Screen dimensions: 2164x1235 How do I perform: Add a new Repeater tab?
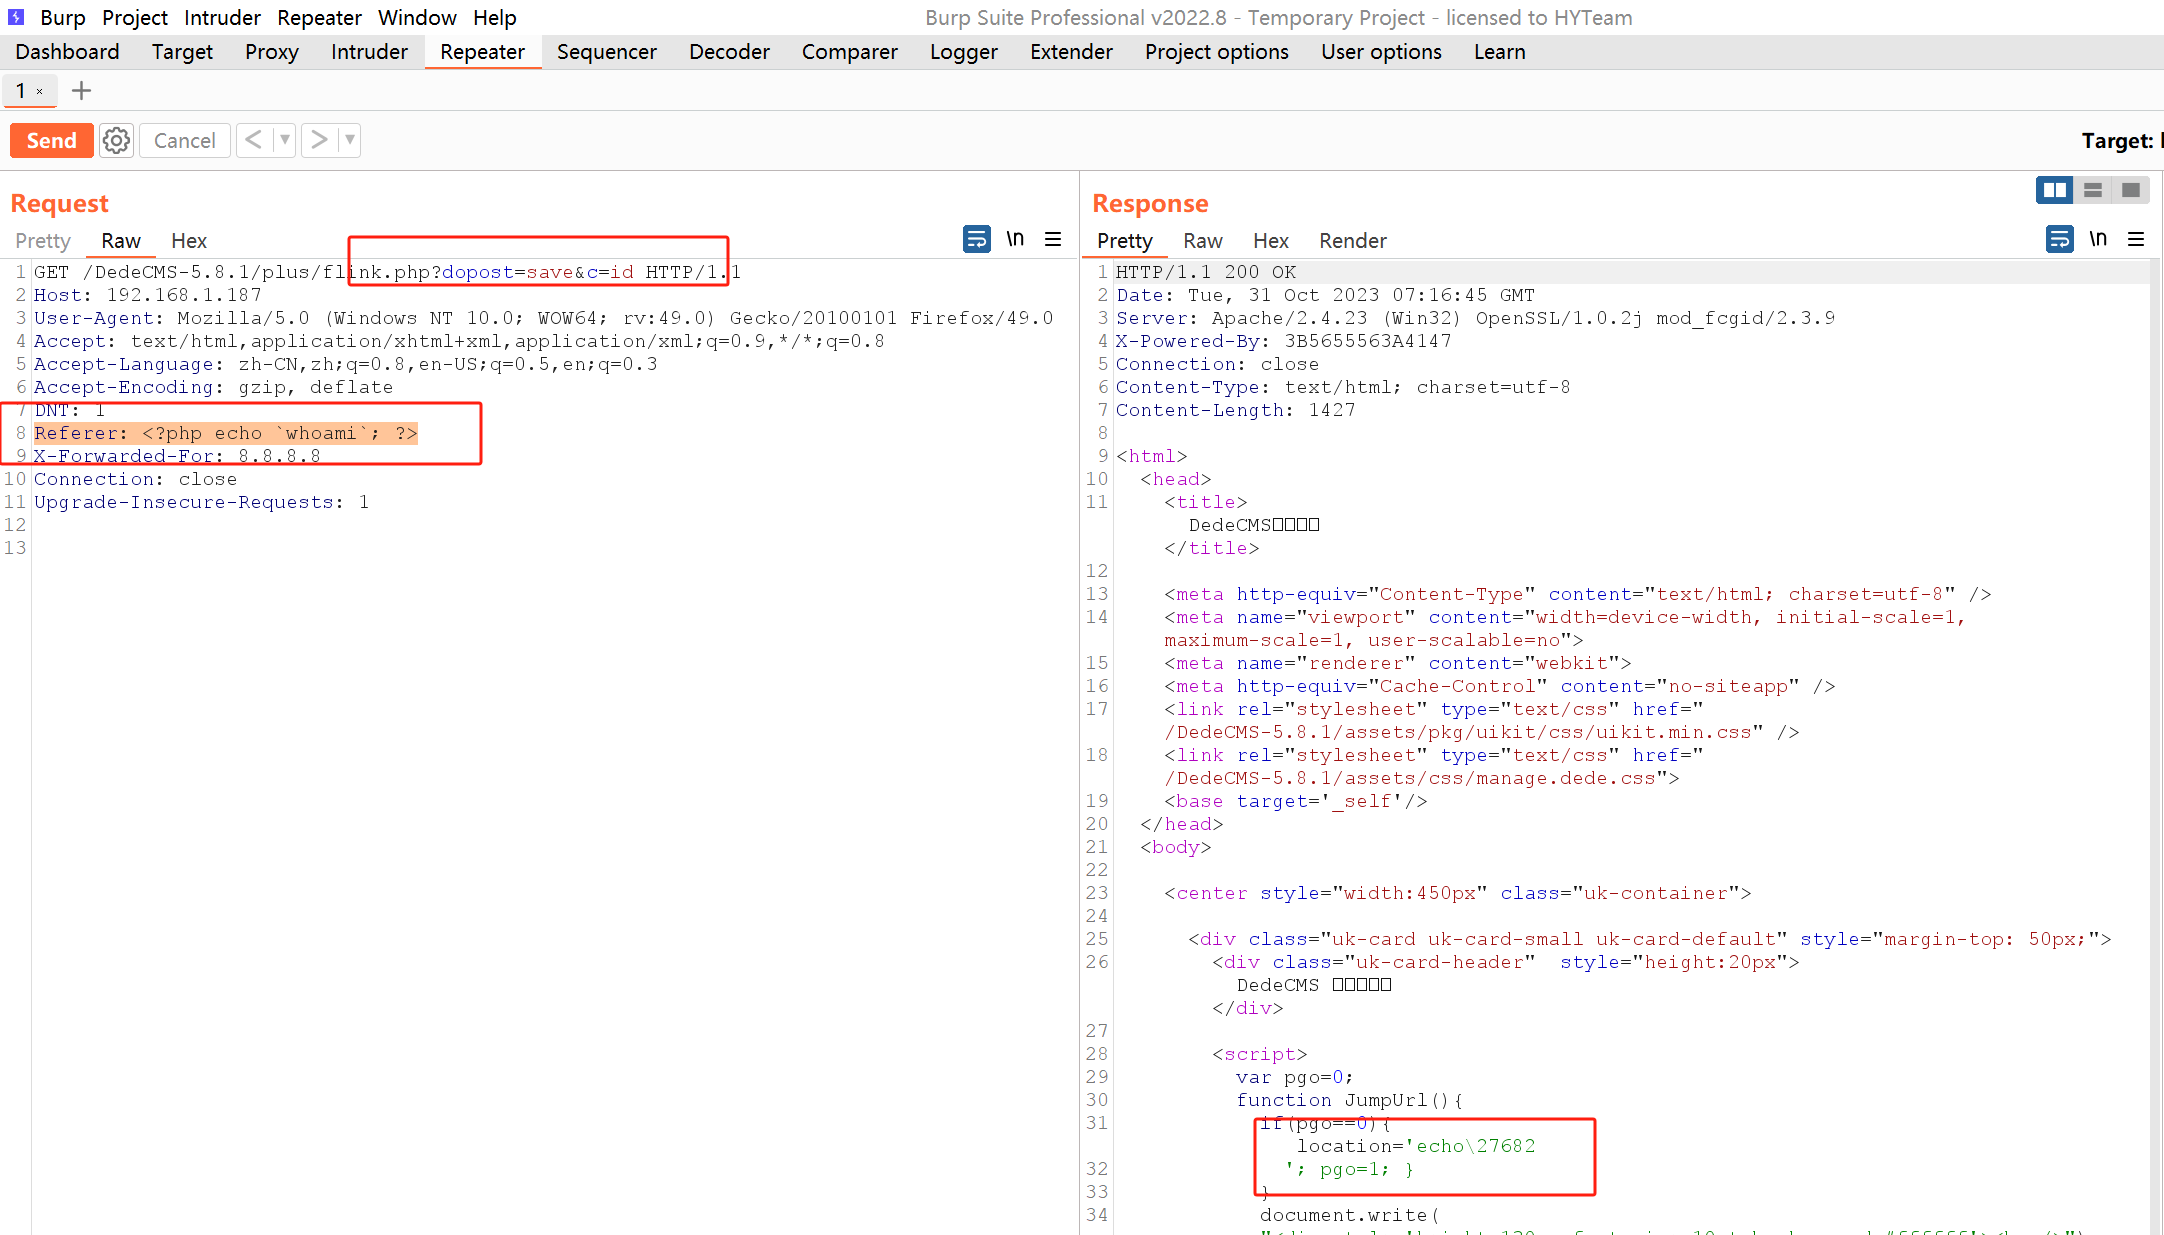tap(82, 91)
